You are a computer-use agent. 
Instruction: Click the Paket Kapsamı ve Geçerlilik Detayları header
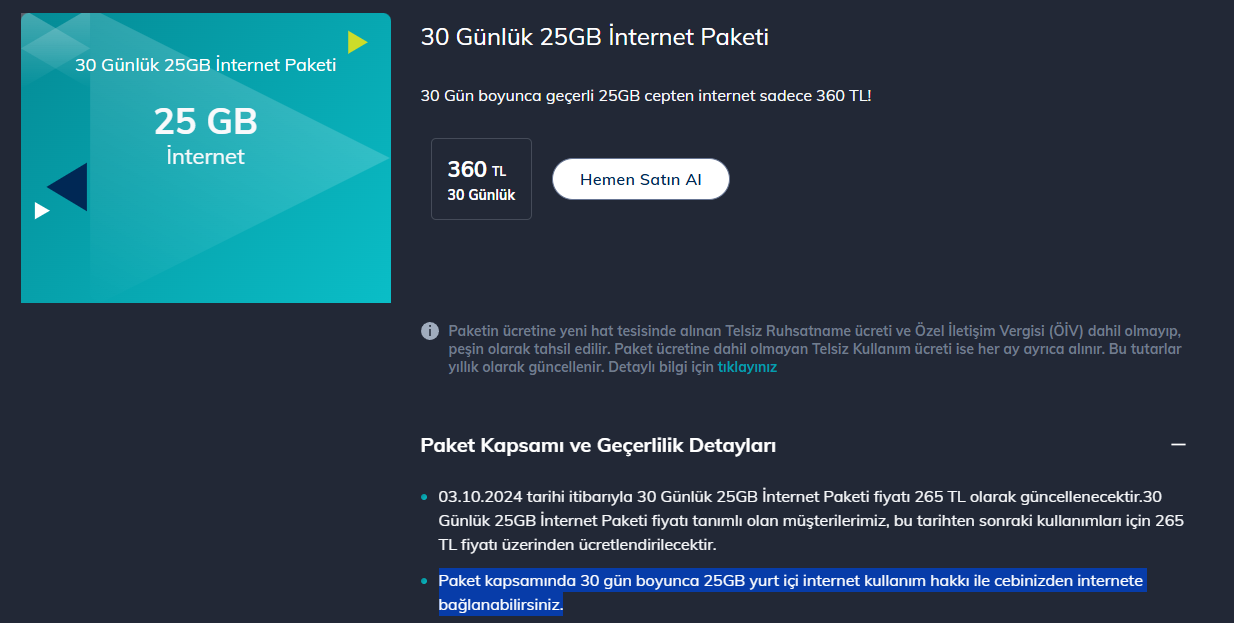[598, 445]
